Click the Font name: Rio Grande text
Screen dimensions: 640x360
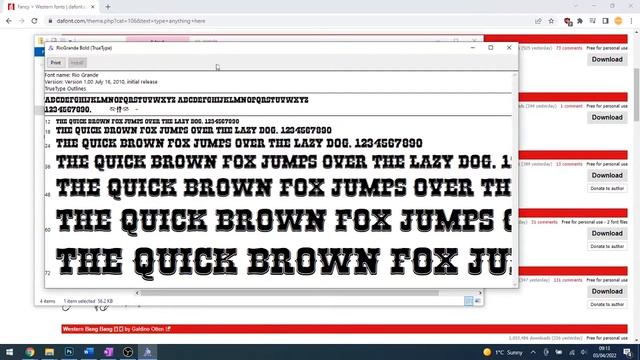[71, 75]
